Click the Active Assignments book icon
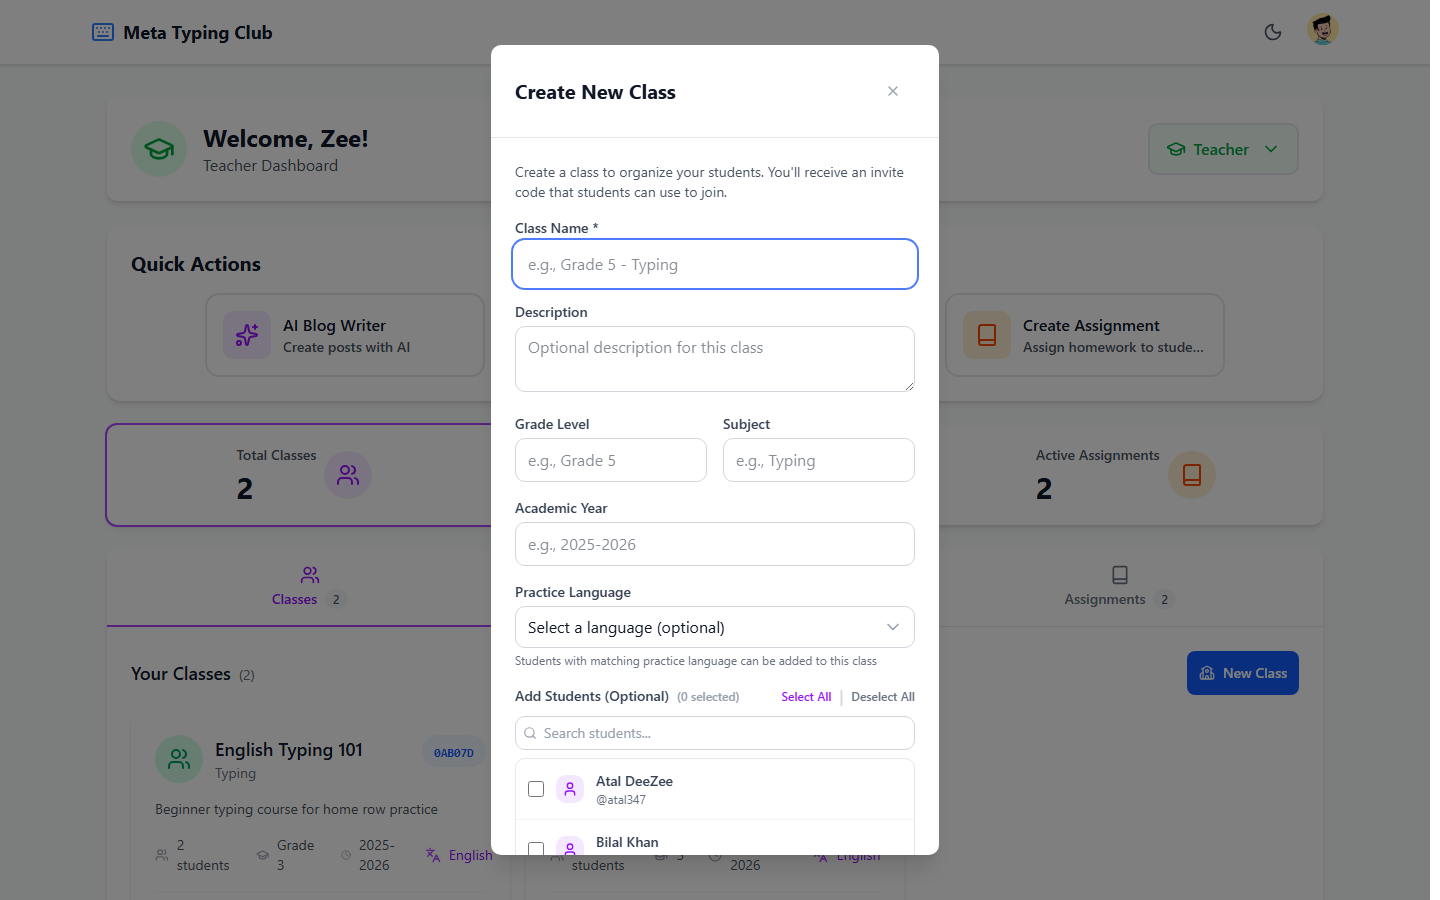The image size is (1440, 900). [1192, 475]
